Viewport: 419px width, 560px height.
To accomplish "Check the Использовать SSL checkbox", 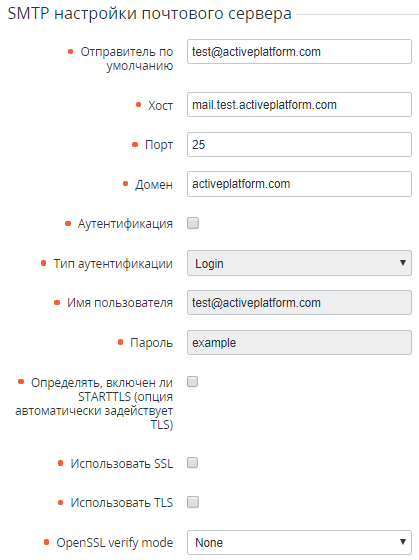I will tap(193, 462).
